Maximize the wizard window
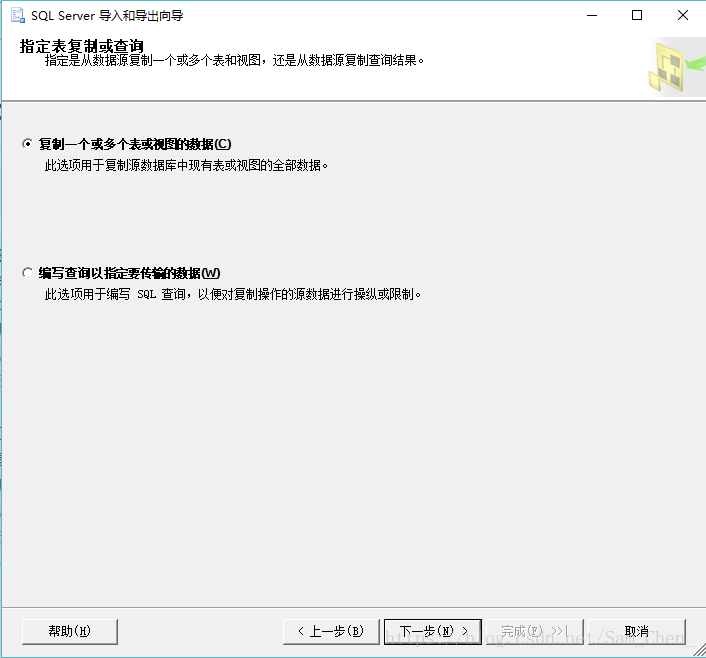Screen dimensions: 706x658 pos(637,15)
